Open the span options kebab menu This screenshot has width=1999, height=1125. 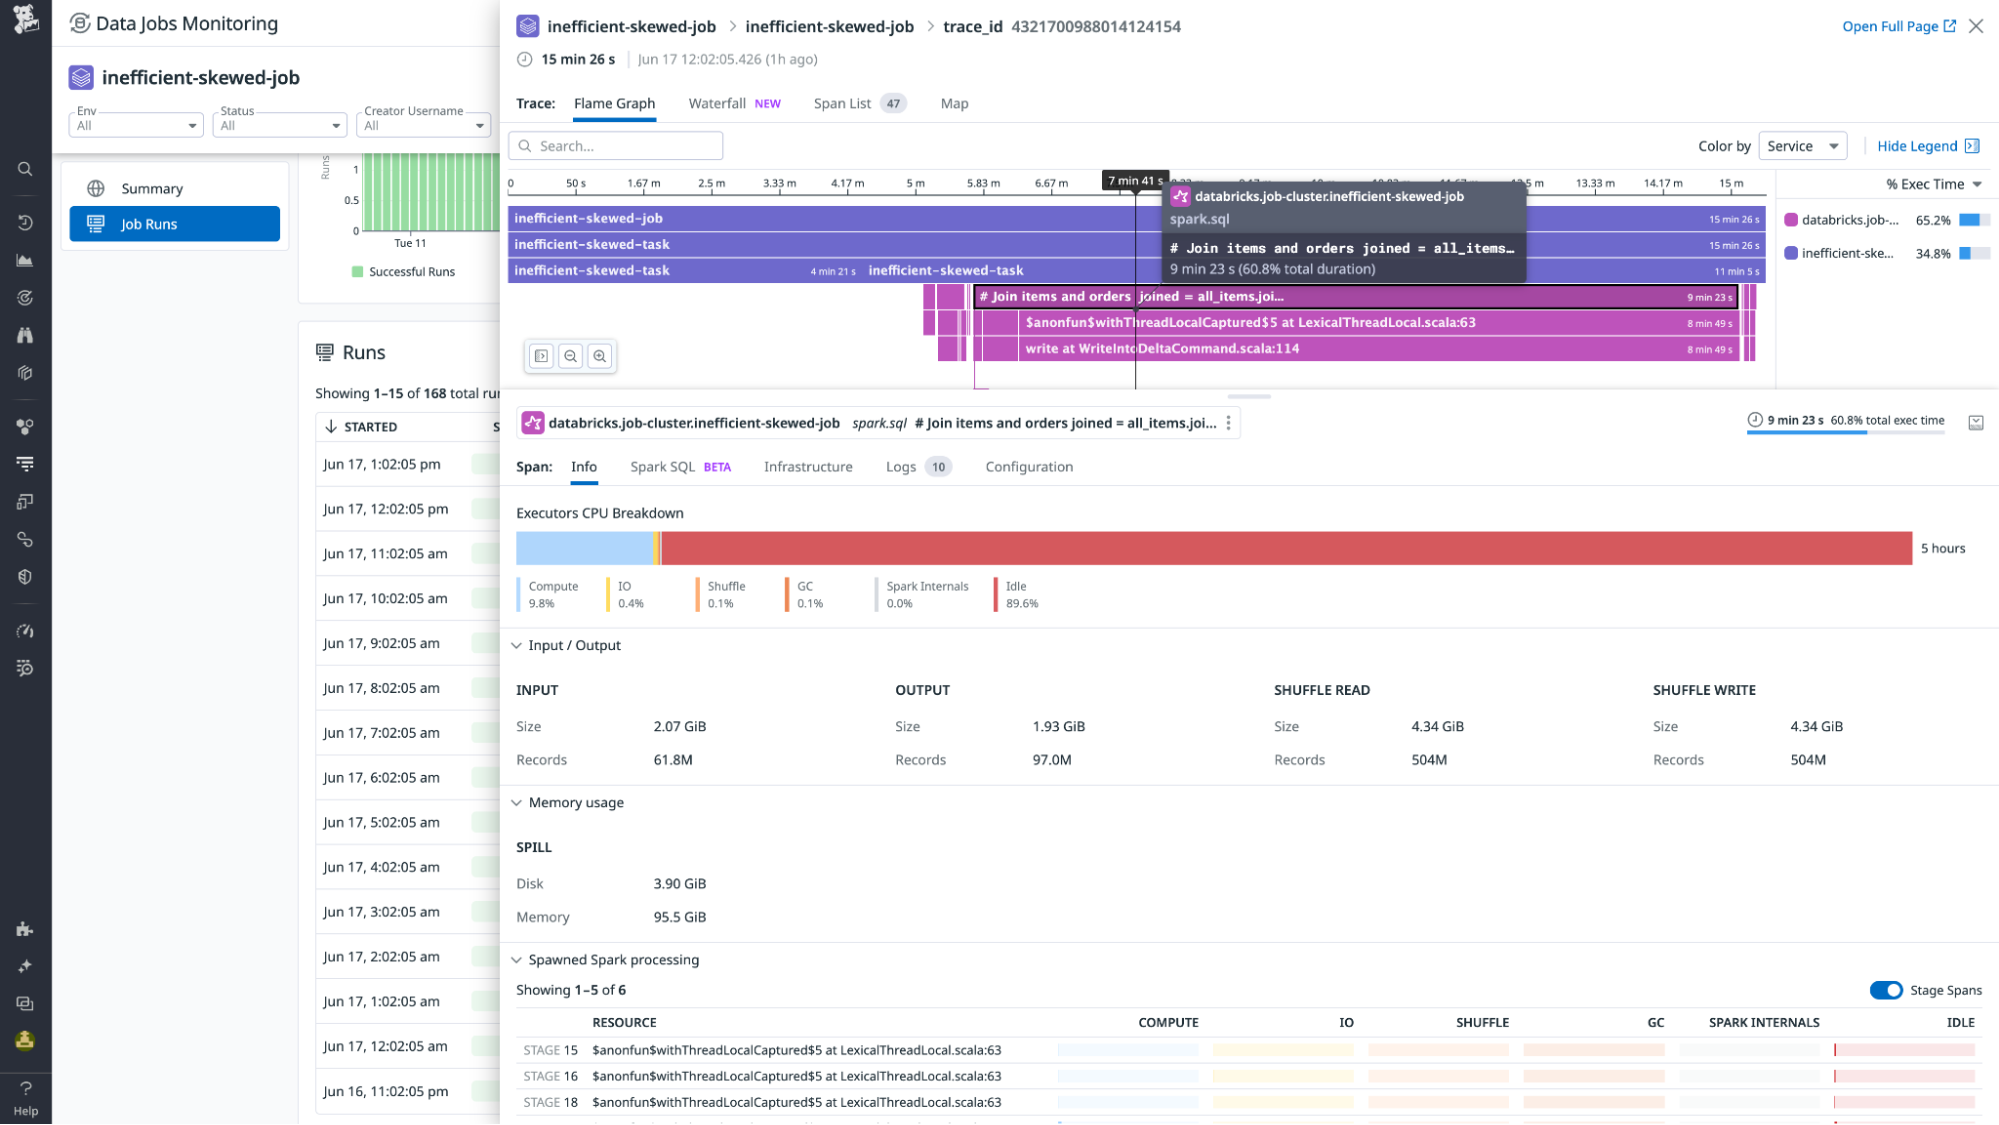1228,422
